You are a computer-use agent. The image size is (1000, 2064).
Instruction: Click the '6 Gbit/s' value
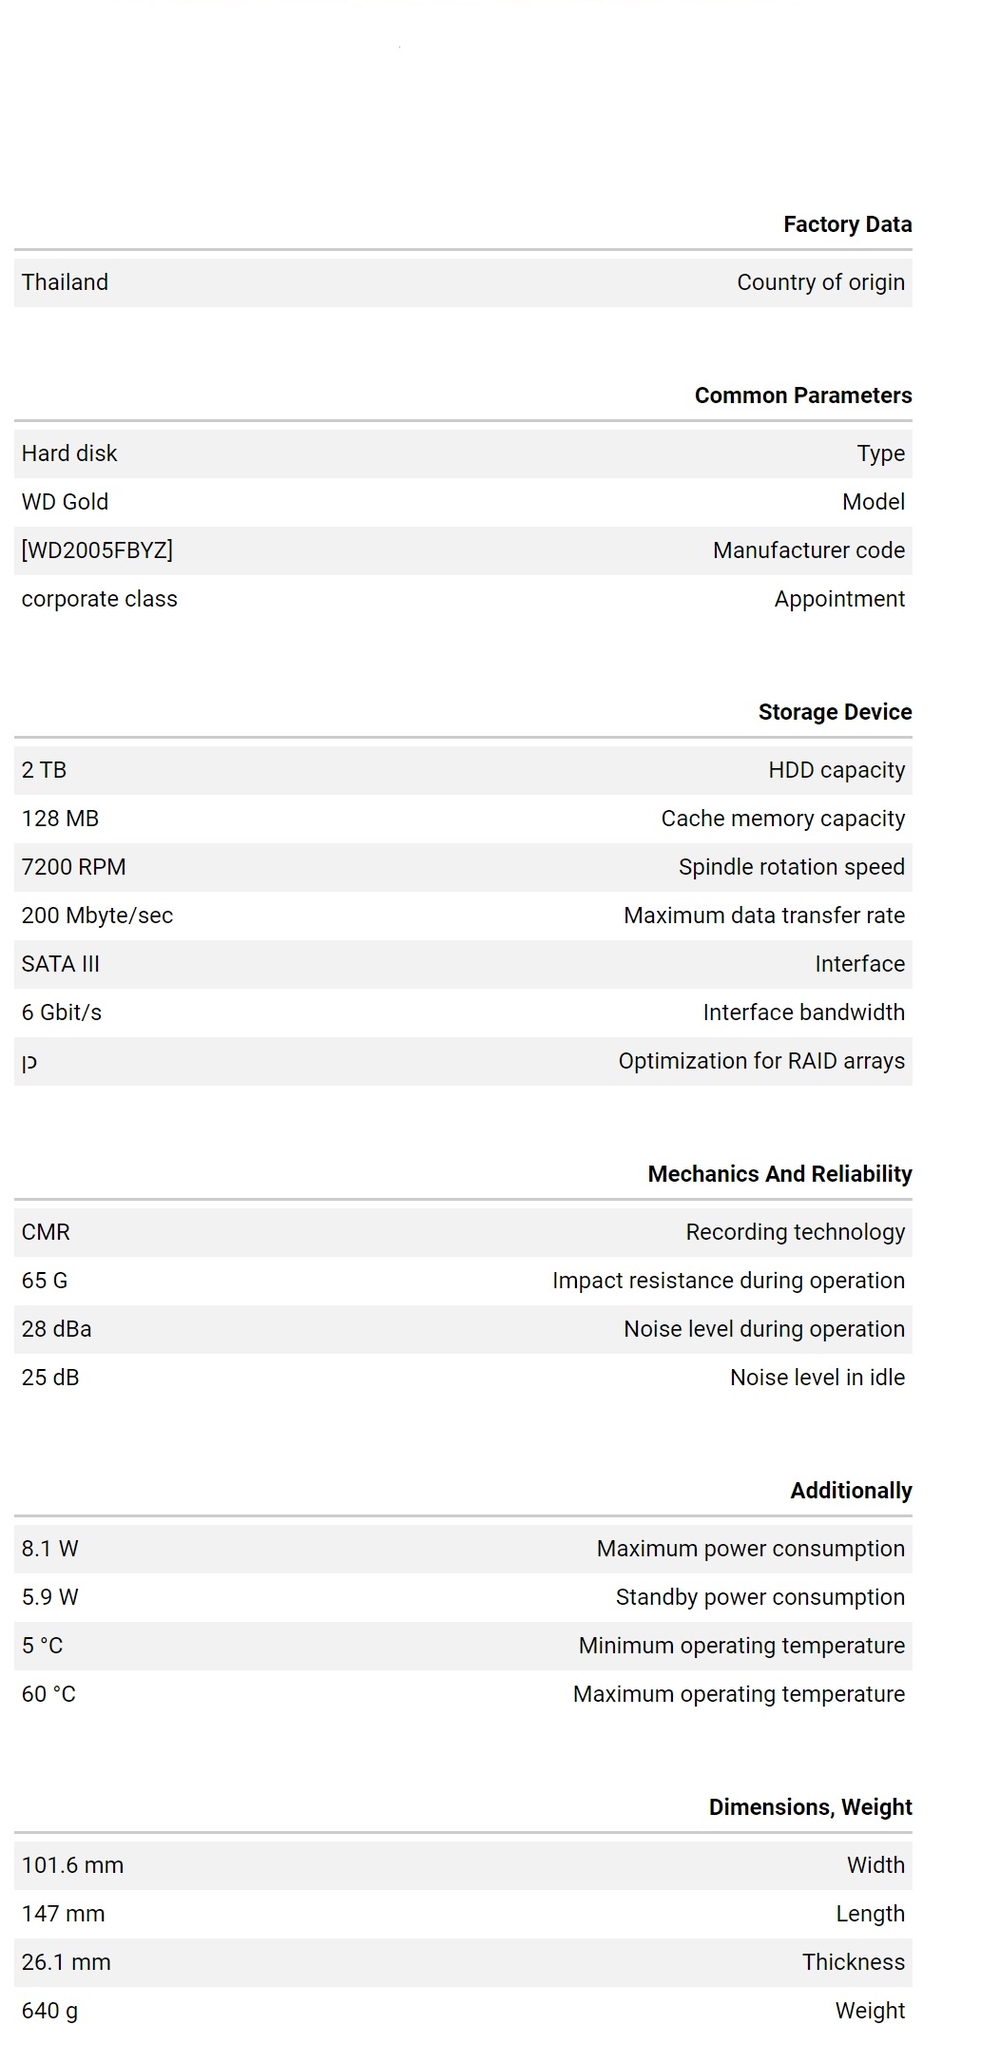62,1013
